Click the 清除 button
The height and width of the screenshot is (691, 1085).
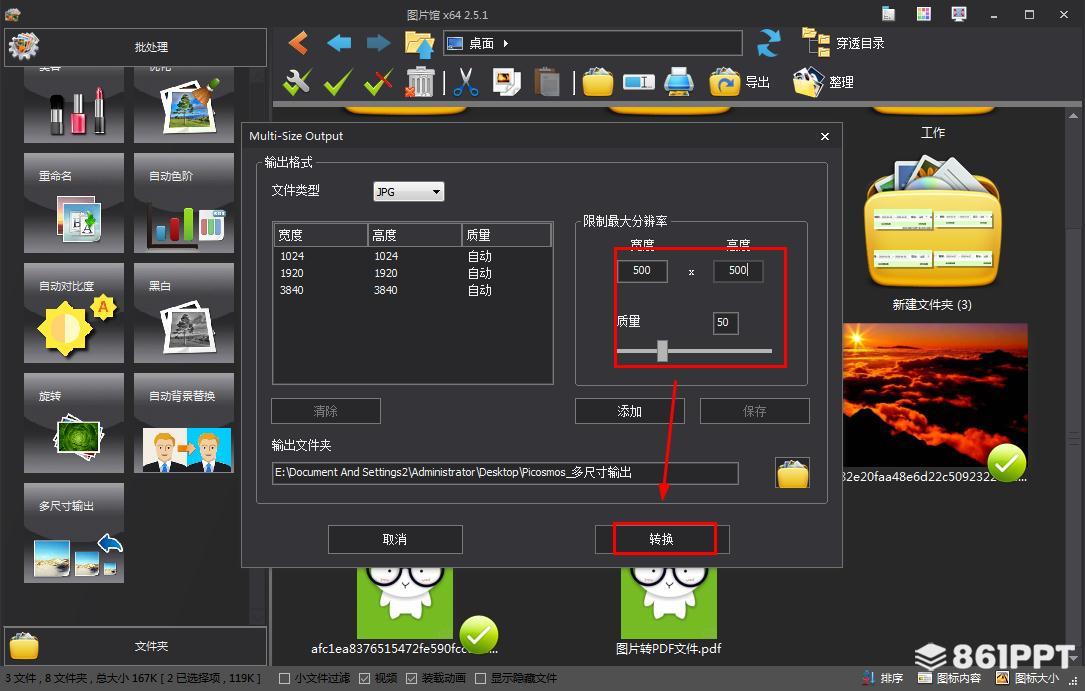click(326, 411)
